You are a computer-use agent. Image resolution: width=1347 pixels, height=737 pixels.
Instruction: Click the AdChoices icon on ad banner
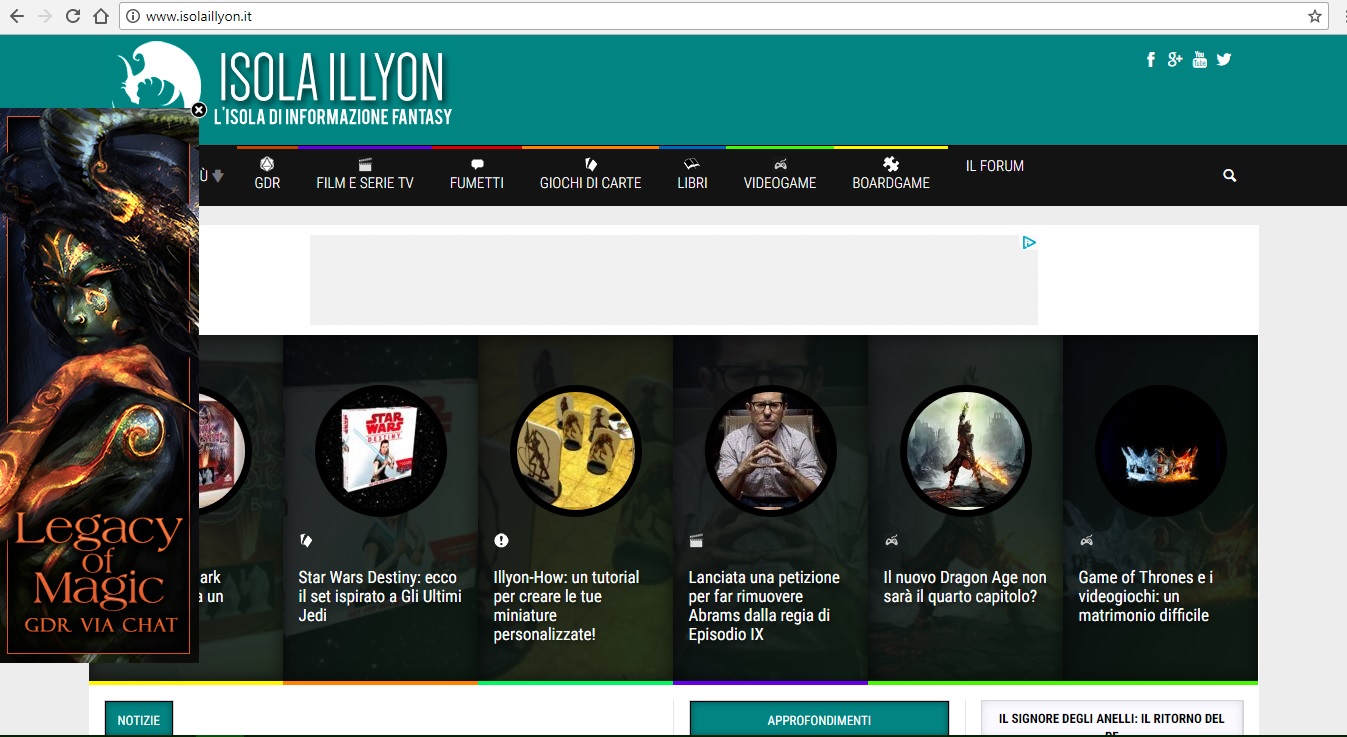tap(1029, 242)
